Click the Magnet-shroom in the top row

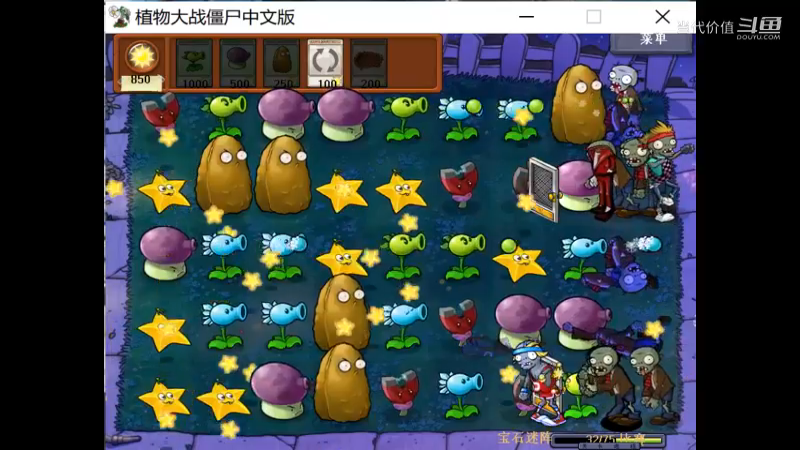point(161,113)
